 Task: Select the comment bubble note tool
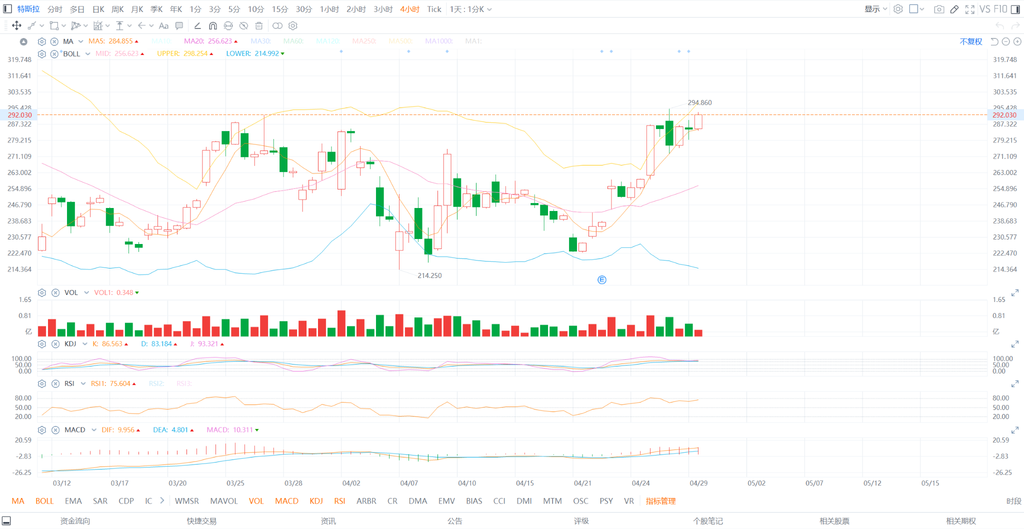coord(179,26)
